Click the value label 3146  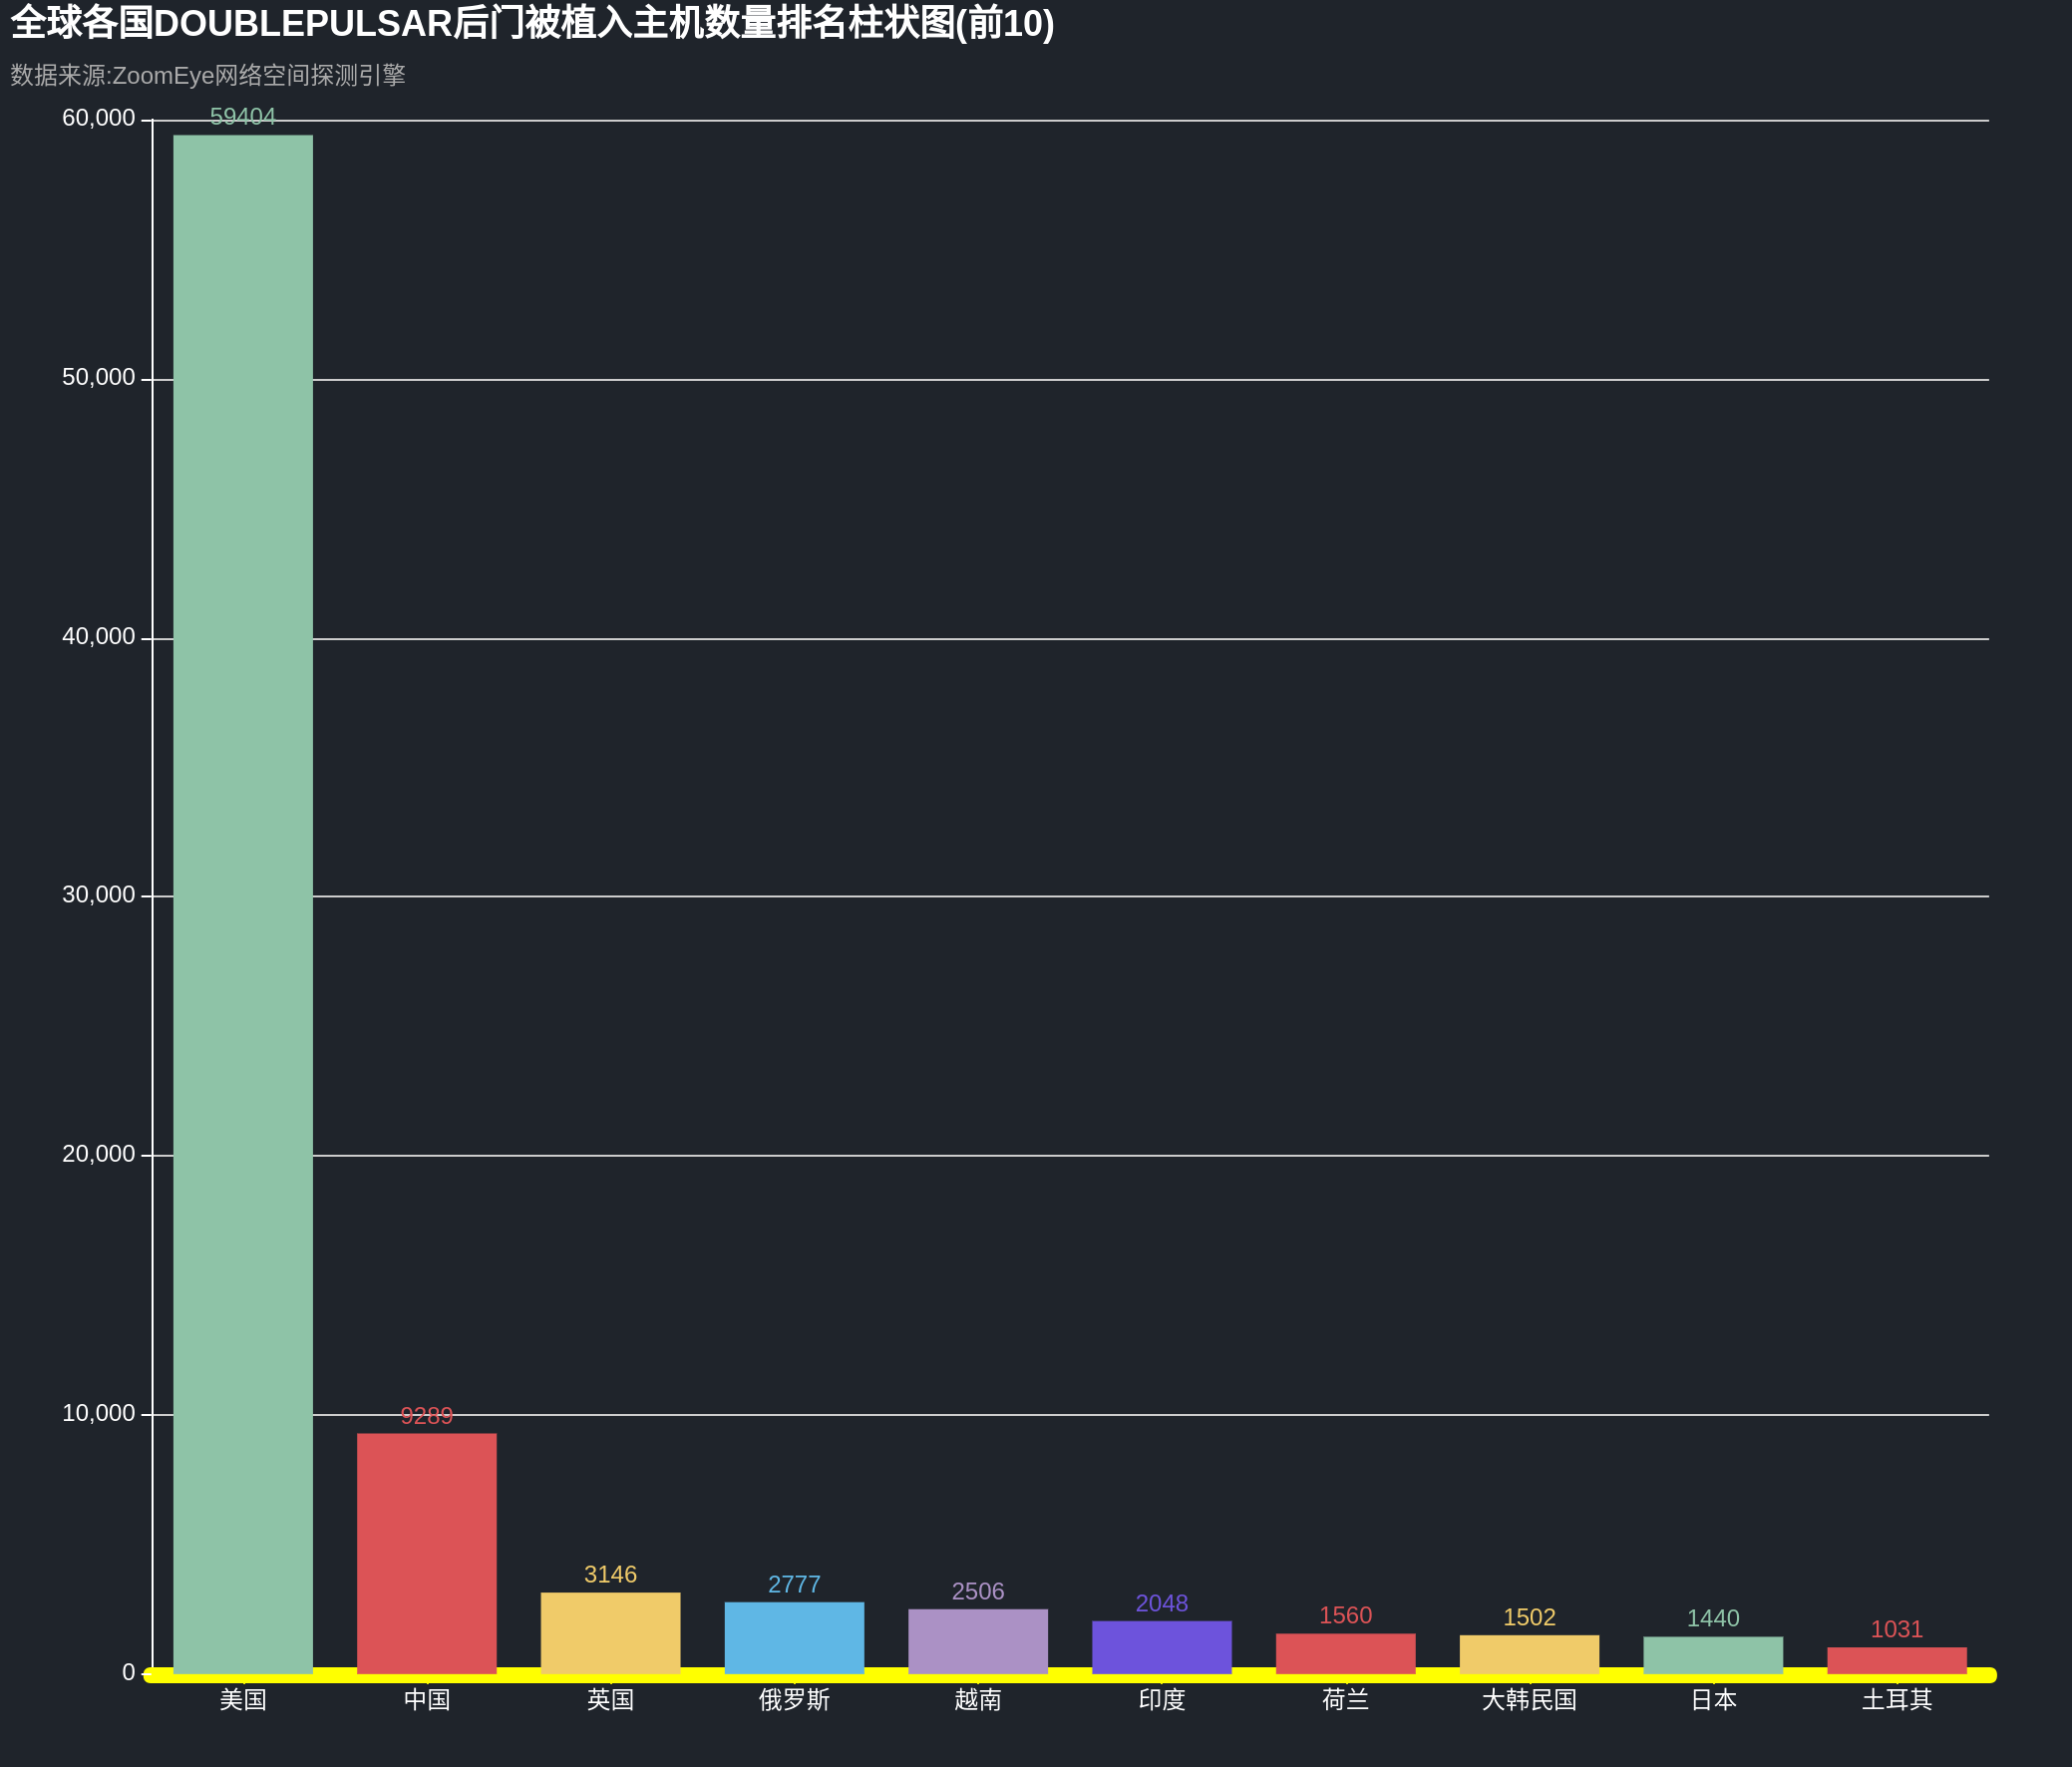click(x=611, y=1574)
